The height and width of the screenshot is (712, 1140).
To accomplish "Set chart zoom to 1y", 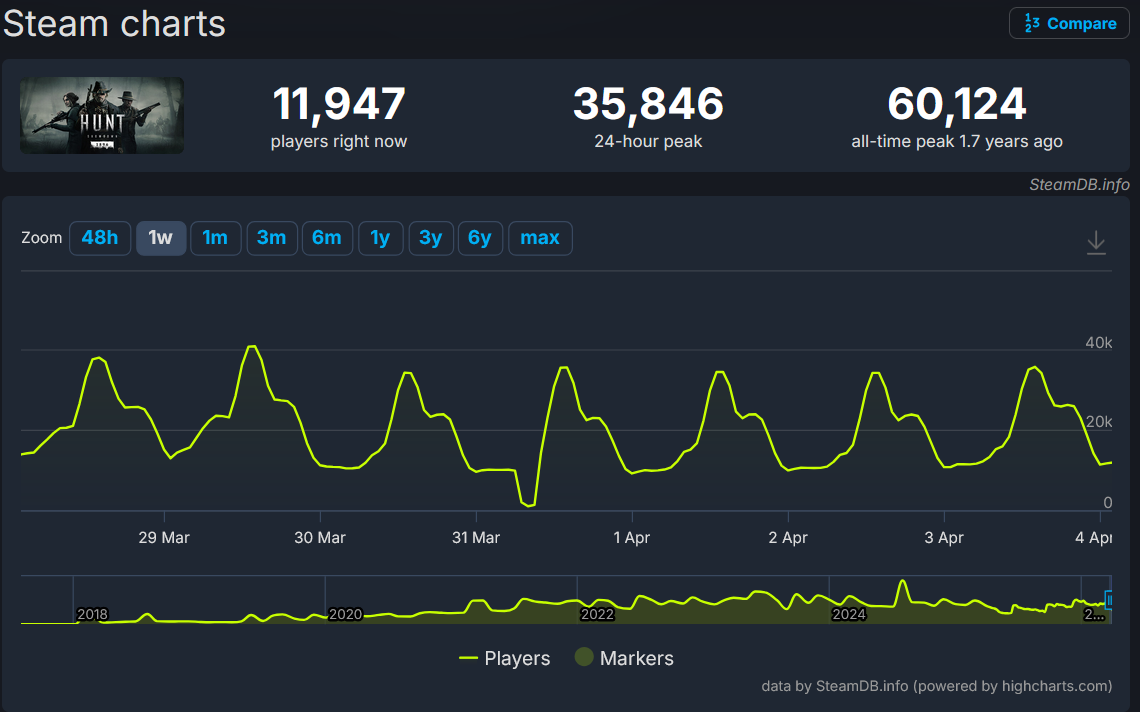I will (380, 238).
